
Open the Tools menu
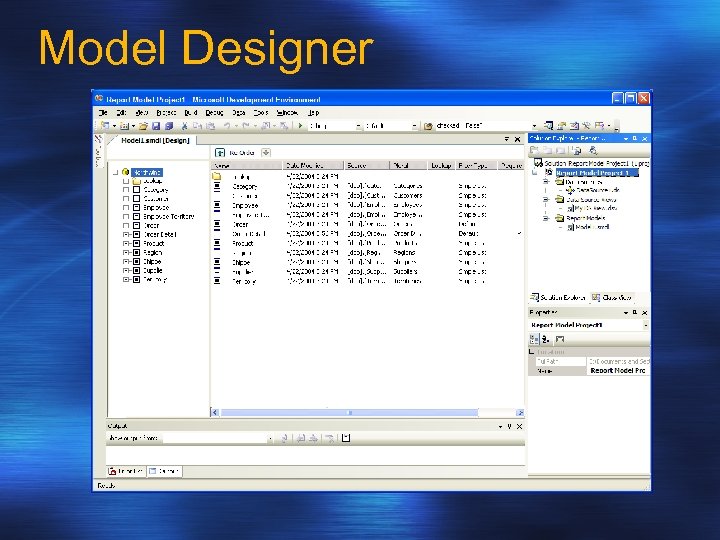tap(261, 112)
